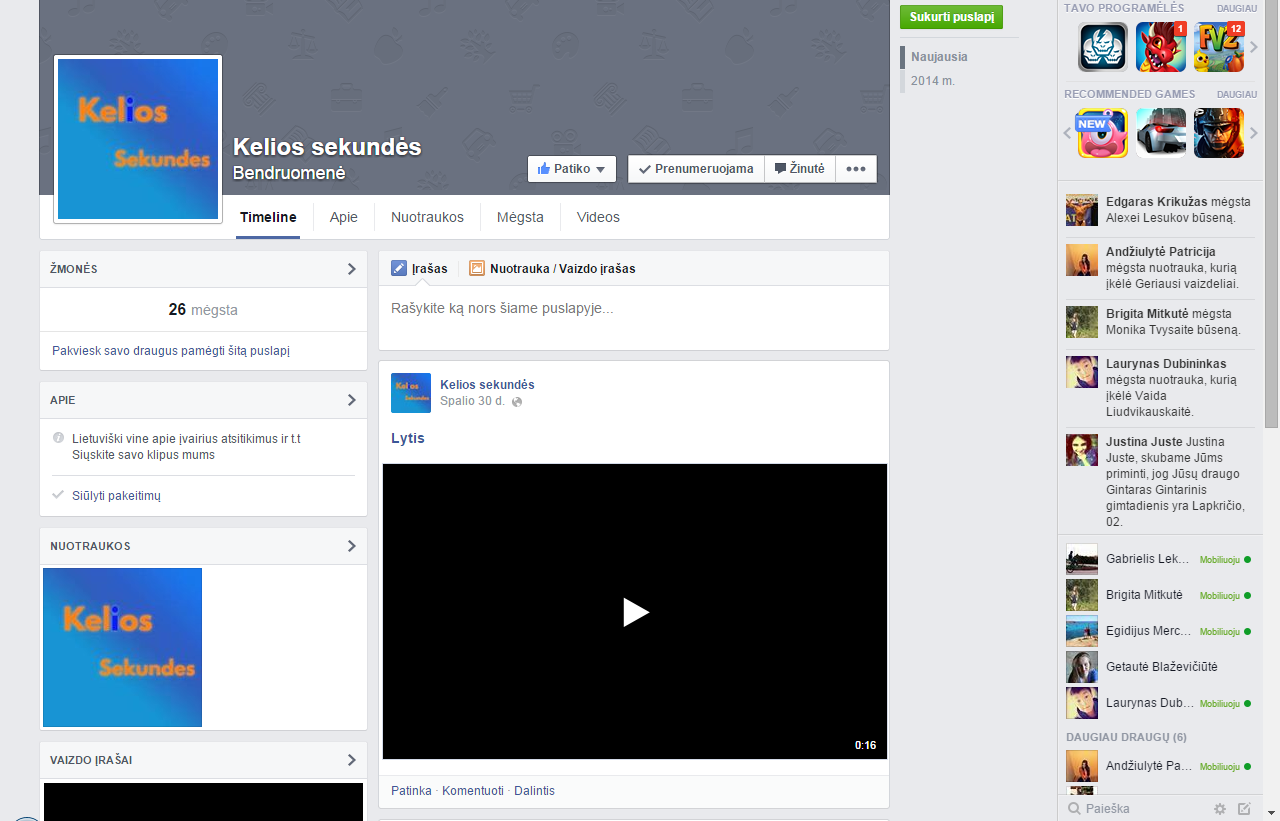Screen dimensions: 1280x821
Task: Open chat with Andžiulytė Pa... under Daugiau draugų
Action: 1158,766
